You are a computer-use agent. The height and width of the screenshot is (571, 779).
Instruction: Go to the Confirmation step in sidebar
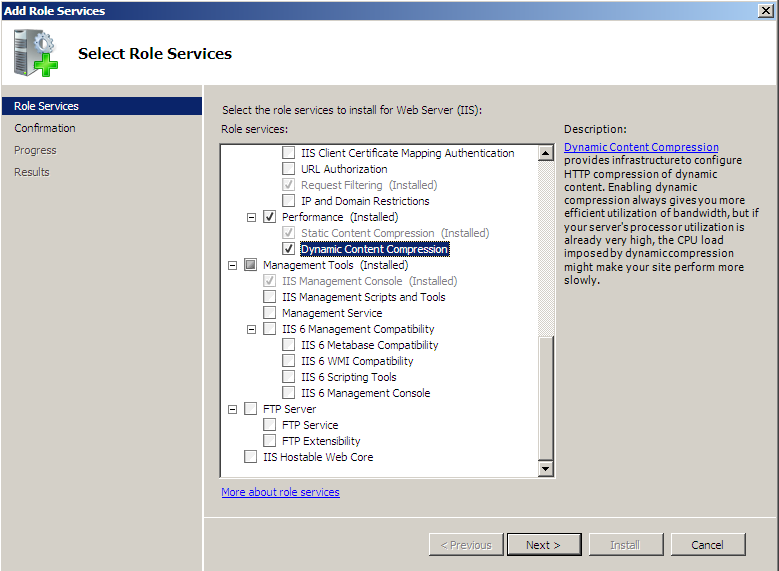[x=45, y=128]
